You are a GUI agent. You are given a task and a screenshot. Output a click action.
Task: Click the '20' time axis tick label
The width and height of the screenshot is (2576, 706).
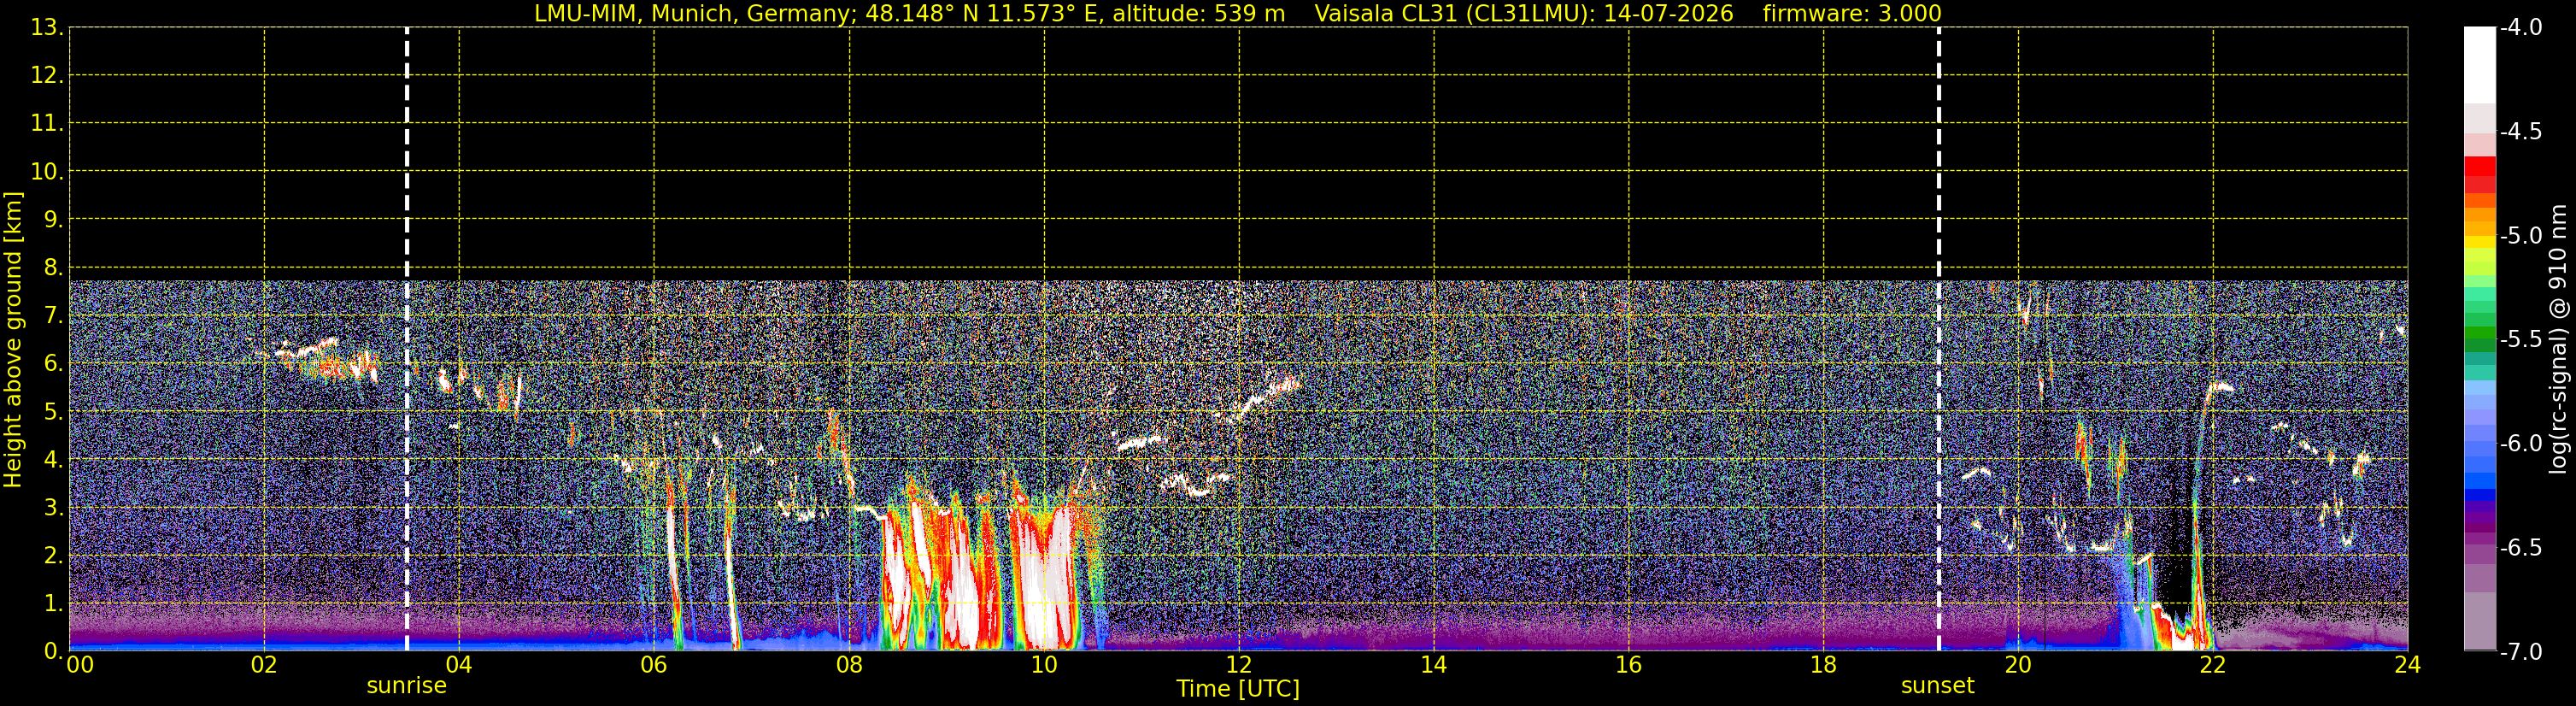pyautogui.click(x=2018, y=665)
